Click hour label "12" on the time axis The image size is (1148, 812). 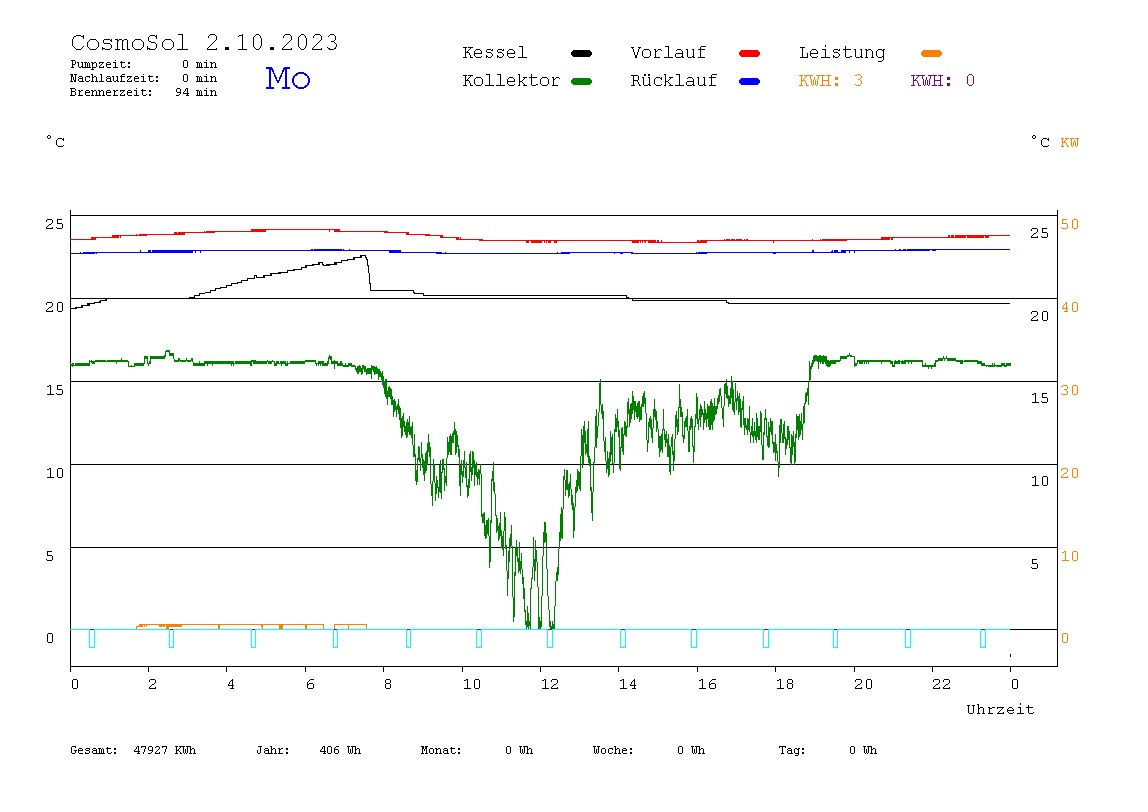550,685
